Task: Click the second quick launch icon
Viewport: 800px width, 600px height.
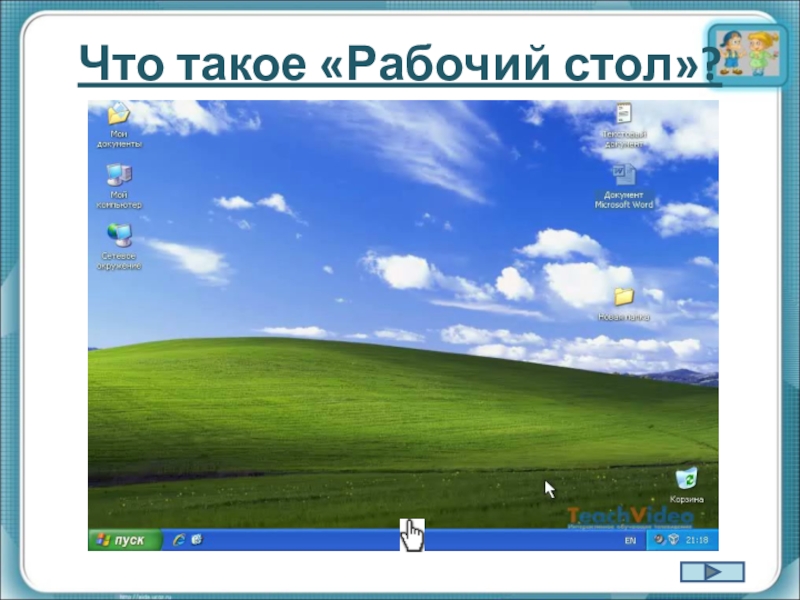Action: click(196, 539)
